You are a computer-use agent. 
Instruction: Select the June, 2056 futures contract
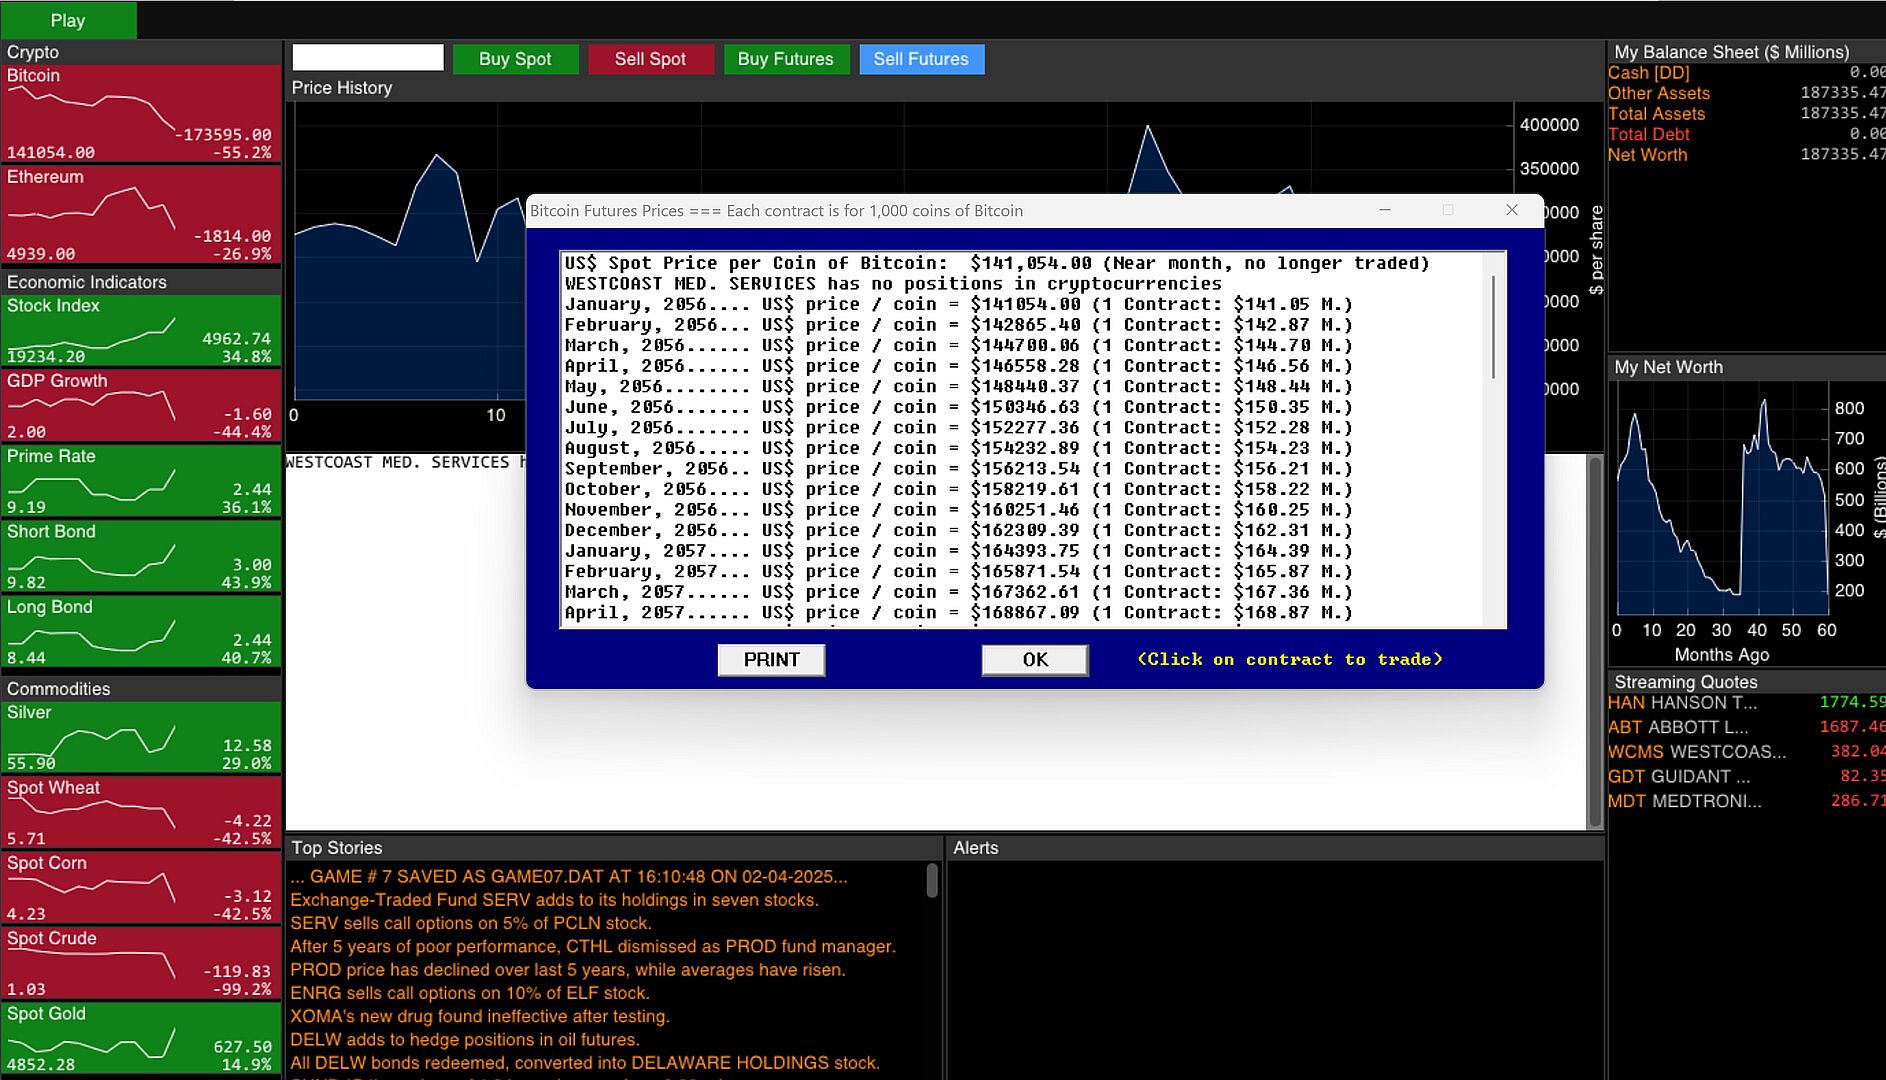click(958, 407)
